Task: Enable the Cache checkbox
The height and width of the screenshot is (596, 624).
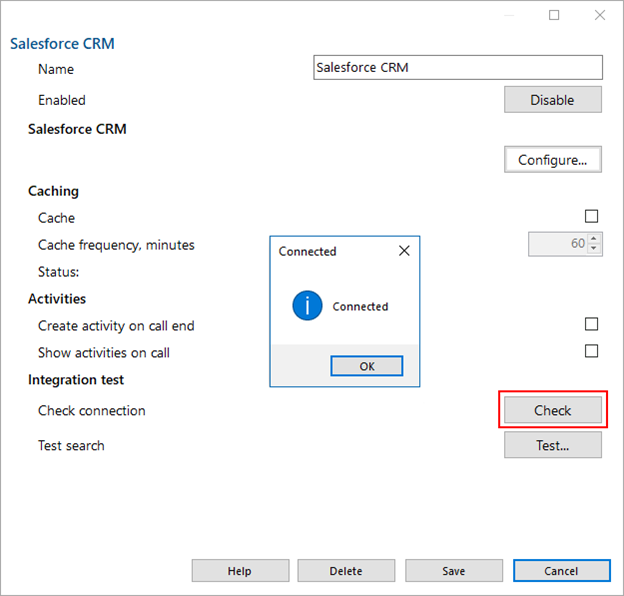Action: click(591, 216)
